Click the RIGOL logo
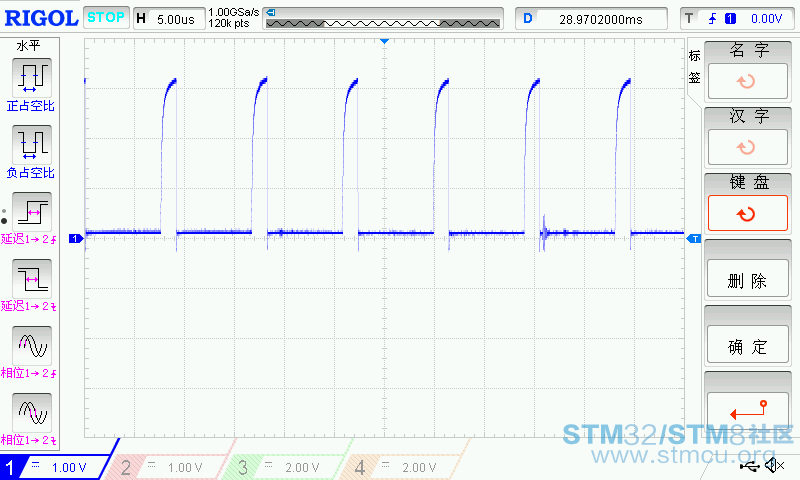 [41, 18]
